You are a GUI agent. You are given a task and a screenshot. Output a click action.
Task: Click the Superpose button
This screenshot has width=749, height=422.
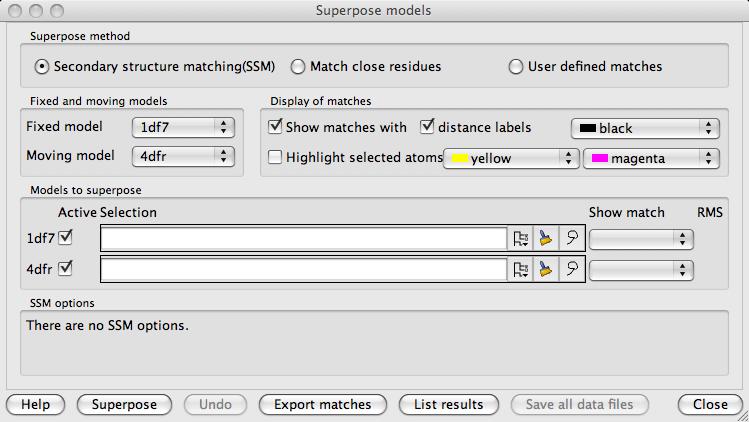coord(124,405)
